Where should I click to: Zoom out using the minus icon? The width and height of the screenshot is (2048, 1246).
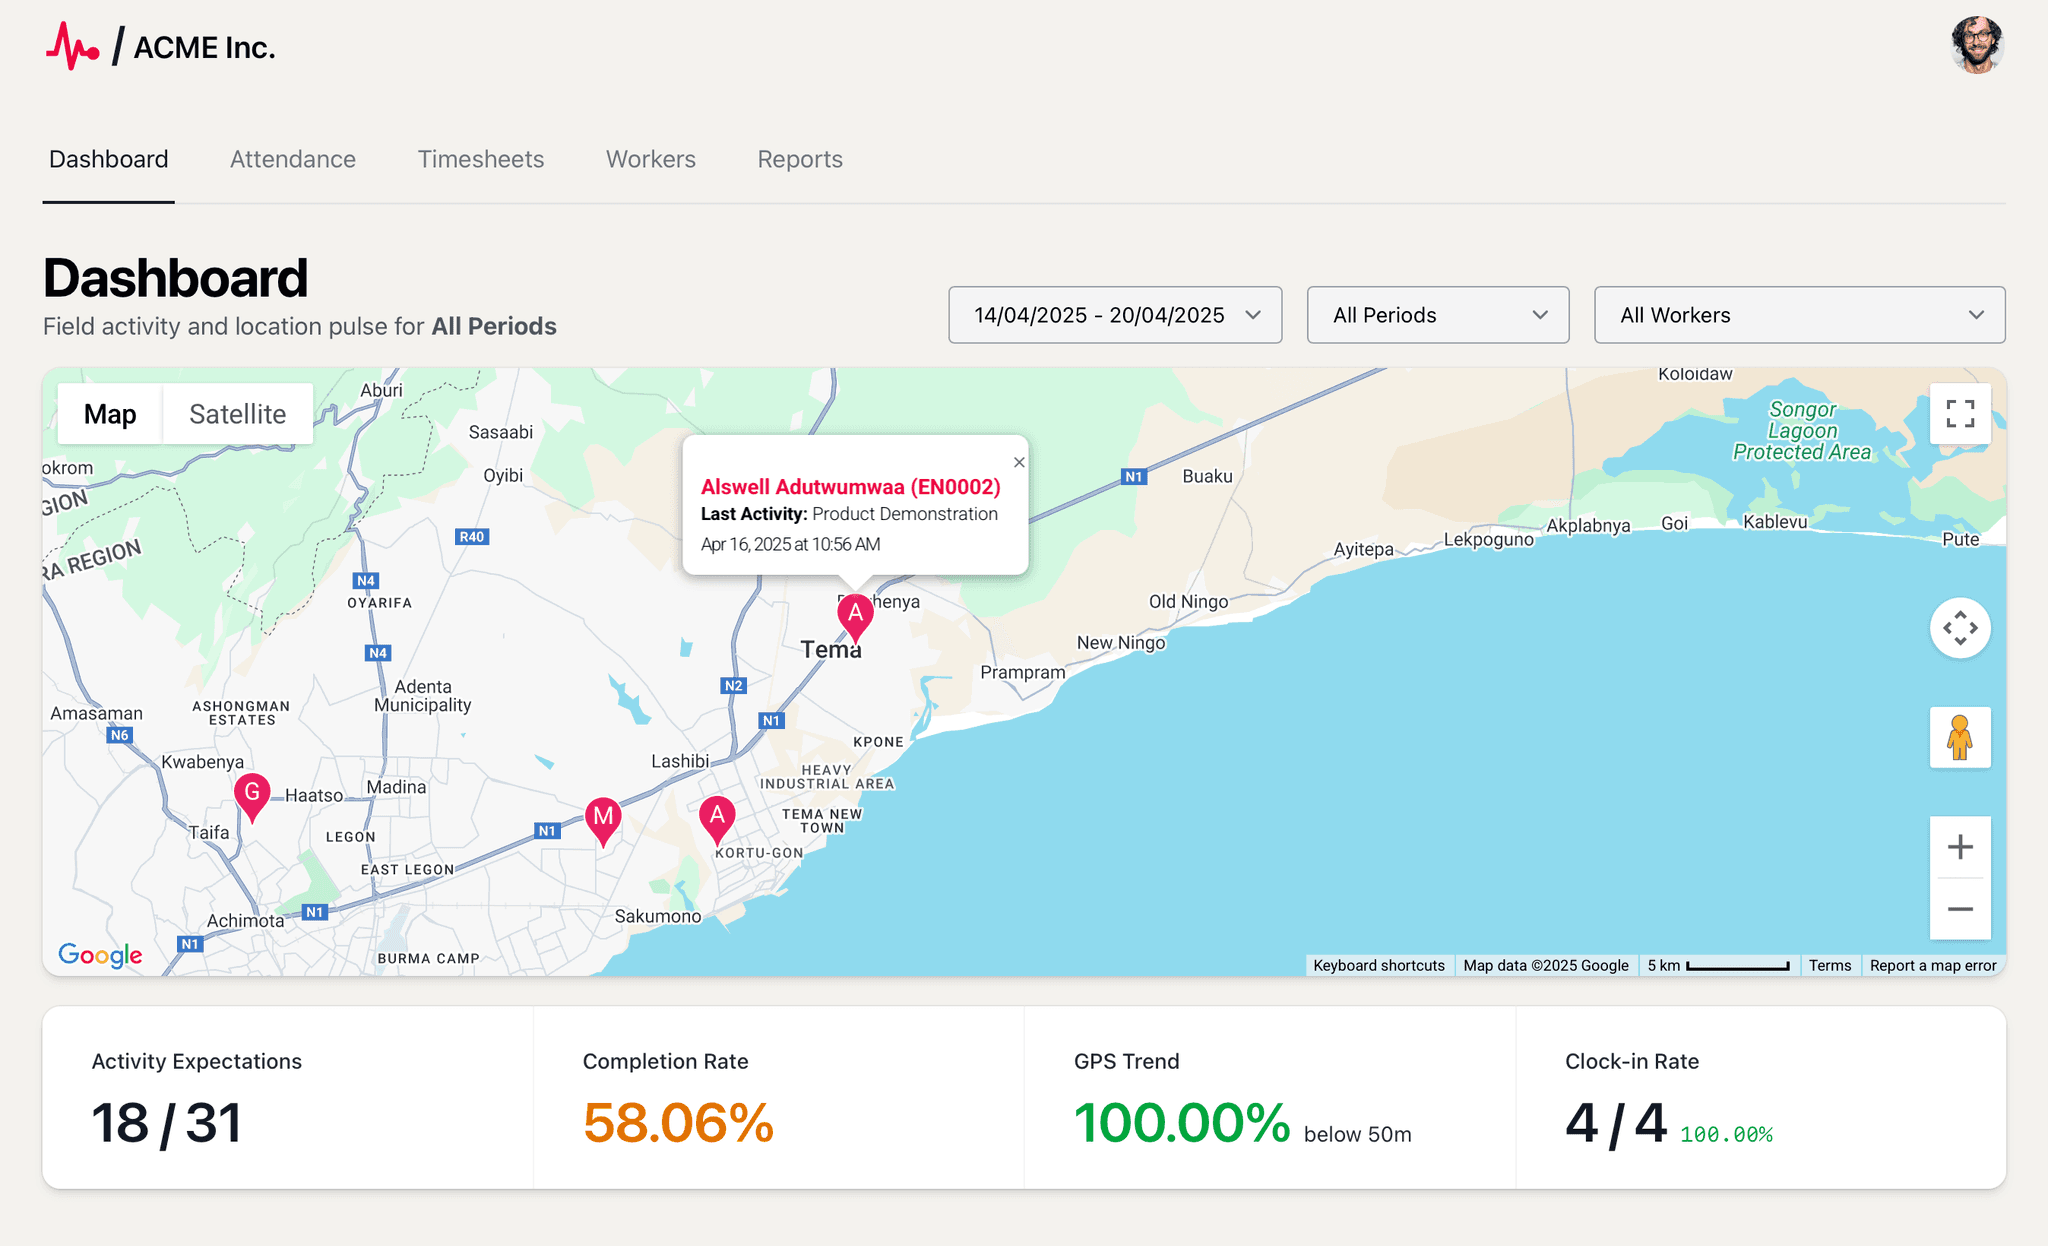1959,908
